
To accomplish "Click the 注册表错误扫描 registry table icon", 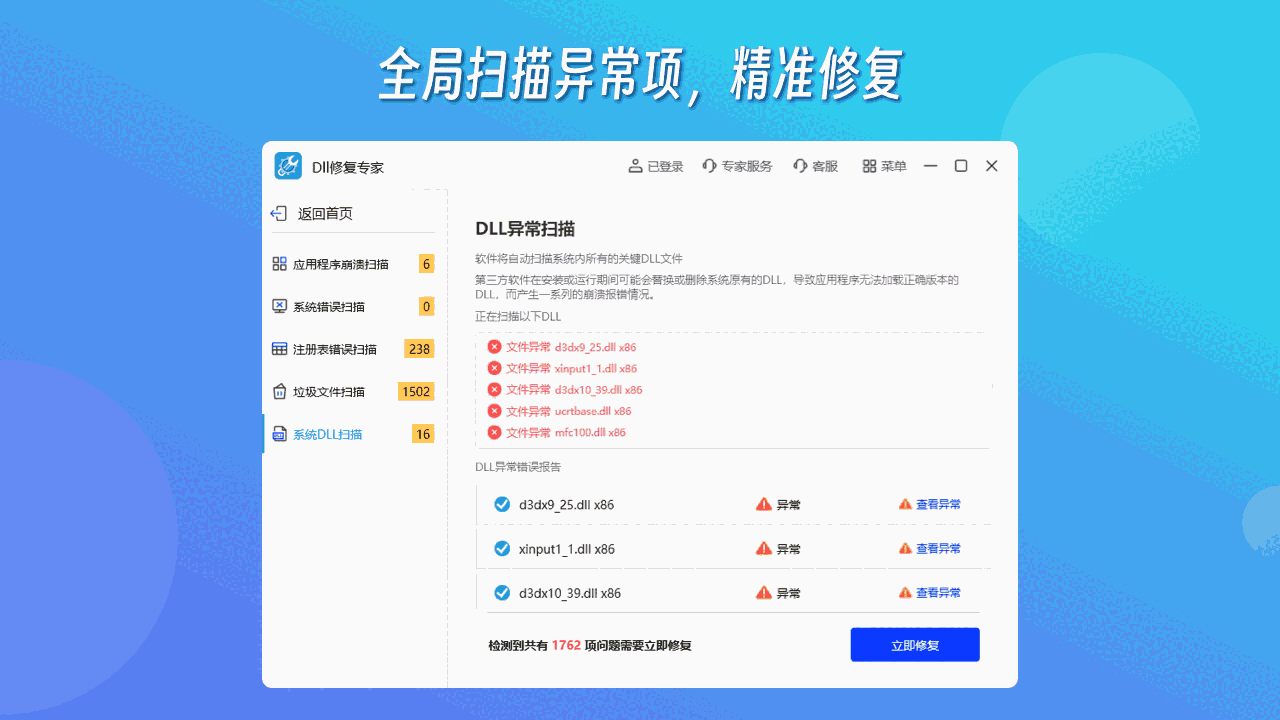I will coord(280,349).
